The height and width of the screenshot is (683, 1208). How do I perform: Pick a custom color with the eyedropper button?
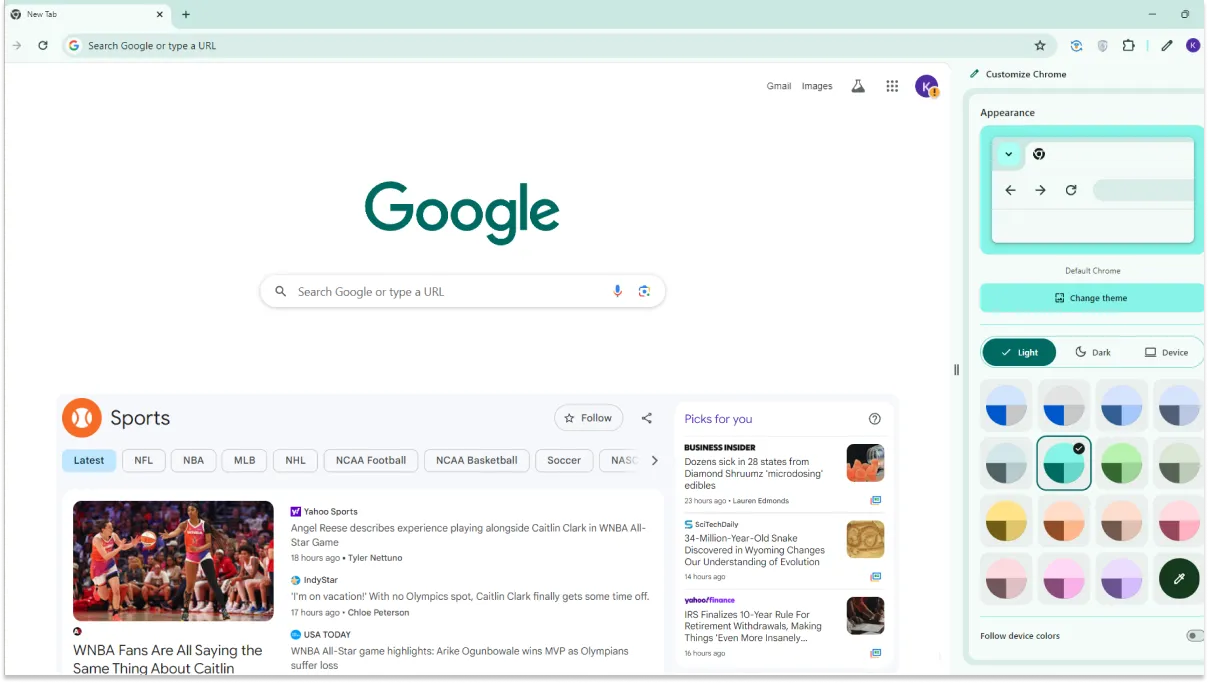pyautogui.click(x=1179, y=578)
